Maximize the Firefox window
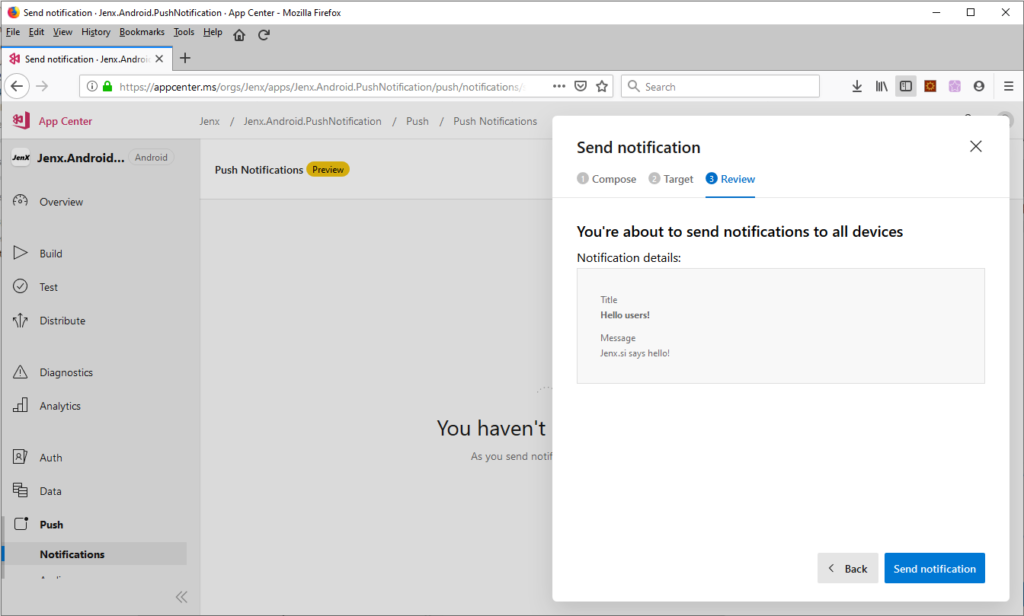 pyautogui.click(x=971, y=12)
